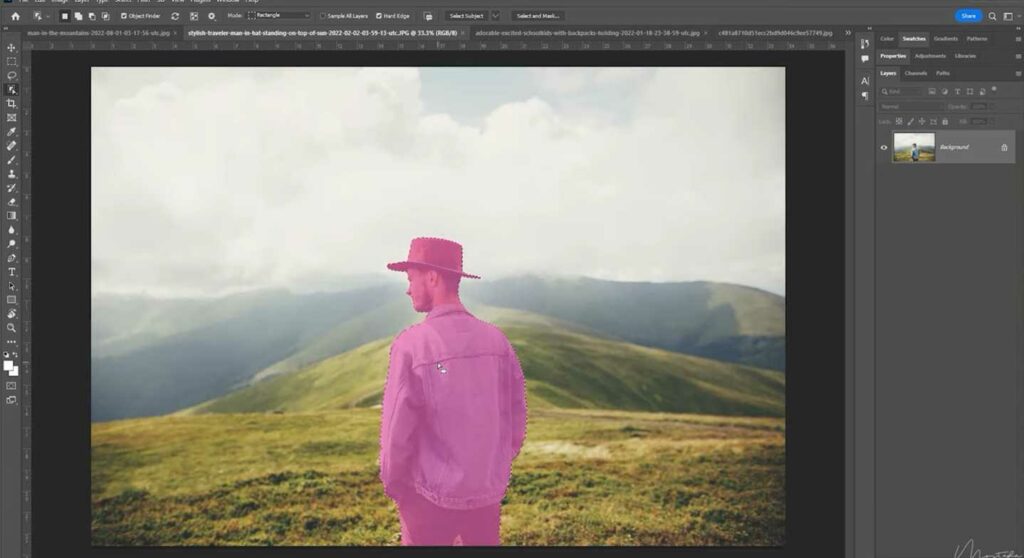Select the Eraser tool

pos(11,202)
